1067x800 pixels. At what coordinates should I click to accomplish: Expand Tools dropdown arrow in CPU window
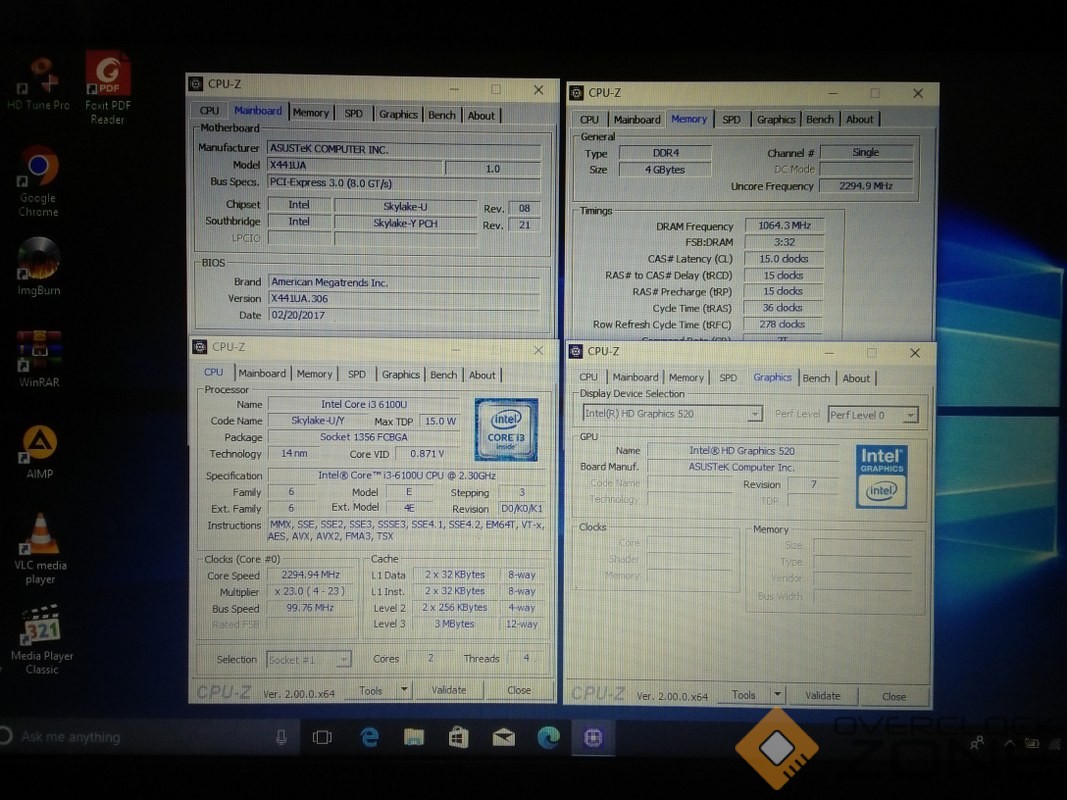(404, 690)
